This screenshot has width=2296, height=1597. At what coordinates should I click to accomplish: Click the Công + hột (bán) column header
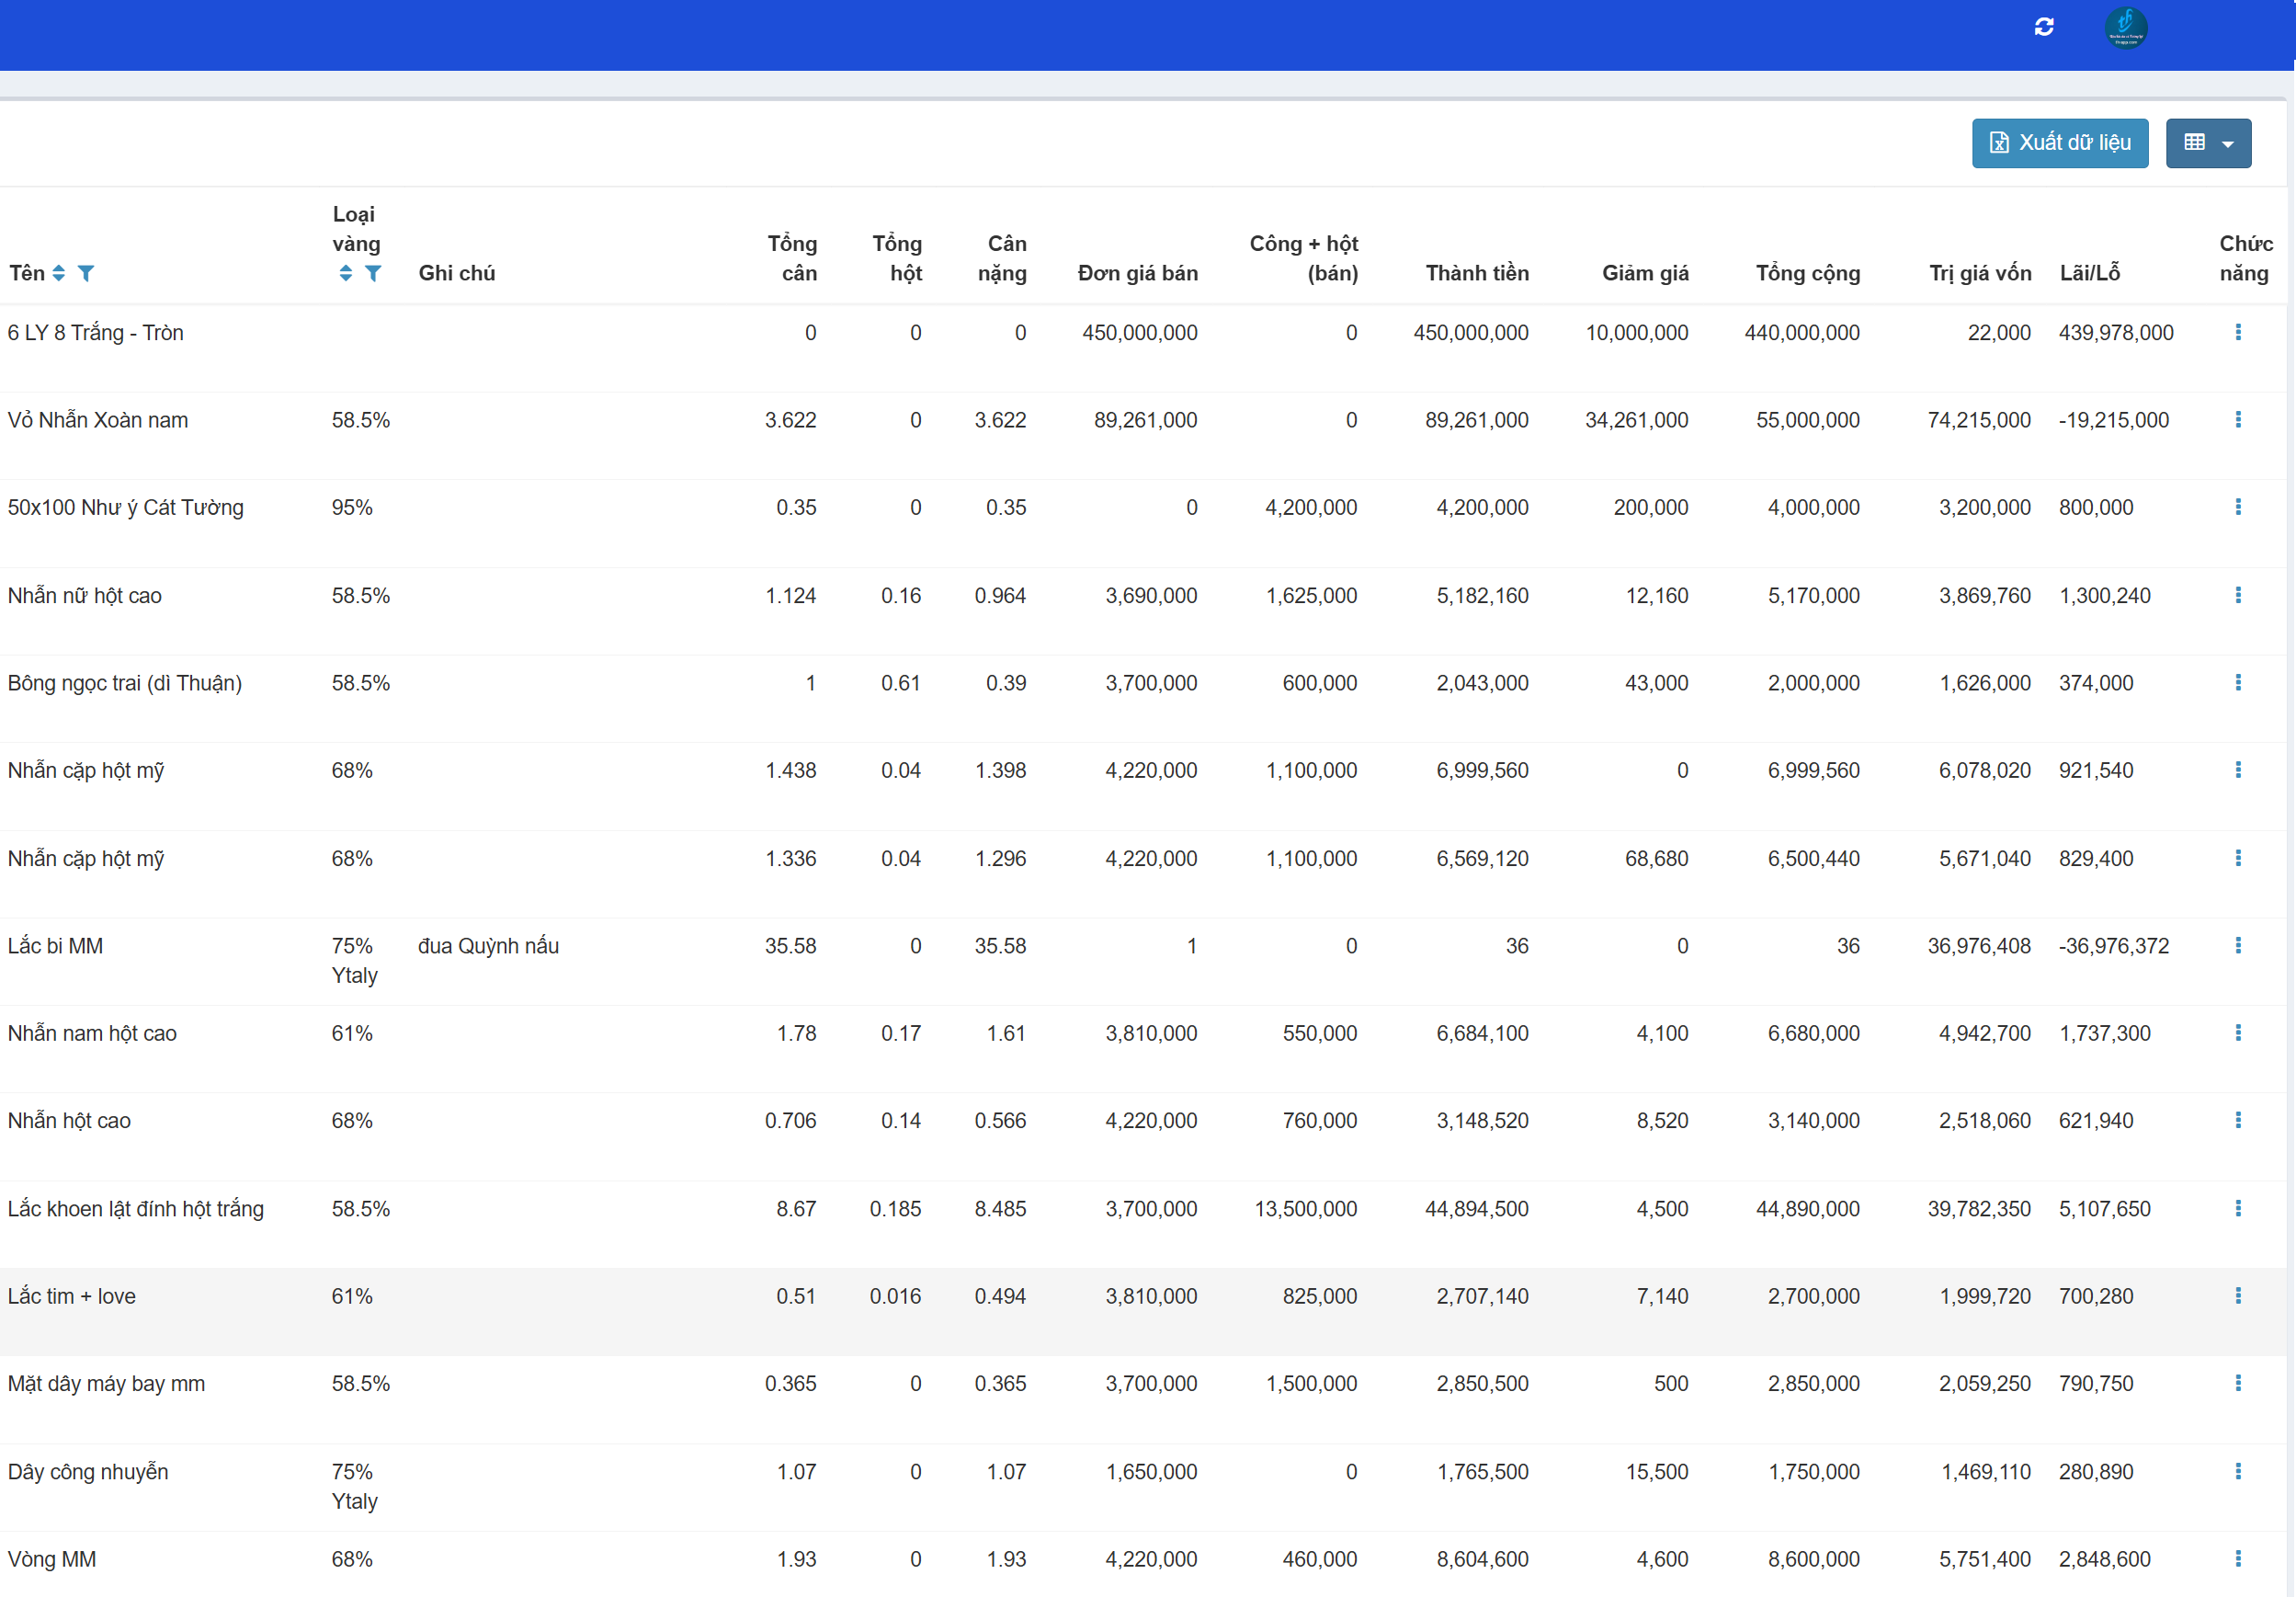[1304, 258]
